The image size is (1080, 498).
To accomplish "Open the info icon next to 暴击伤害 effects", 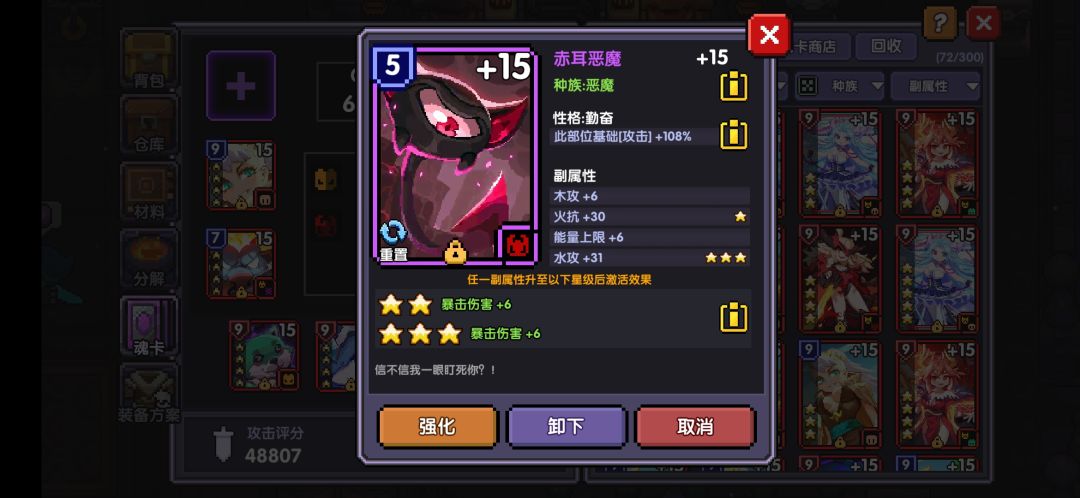I will (x=734, y=318).
